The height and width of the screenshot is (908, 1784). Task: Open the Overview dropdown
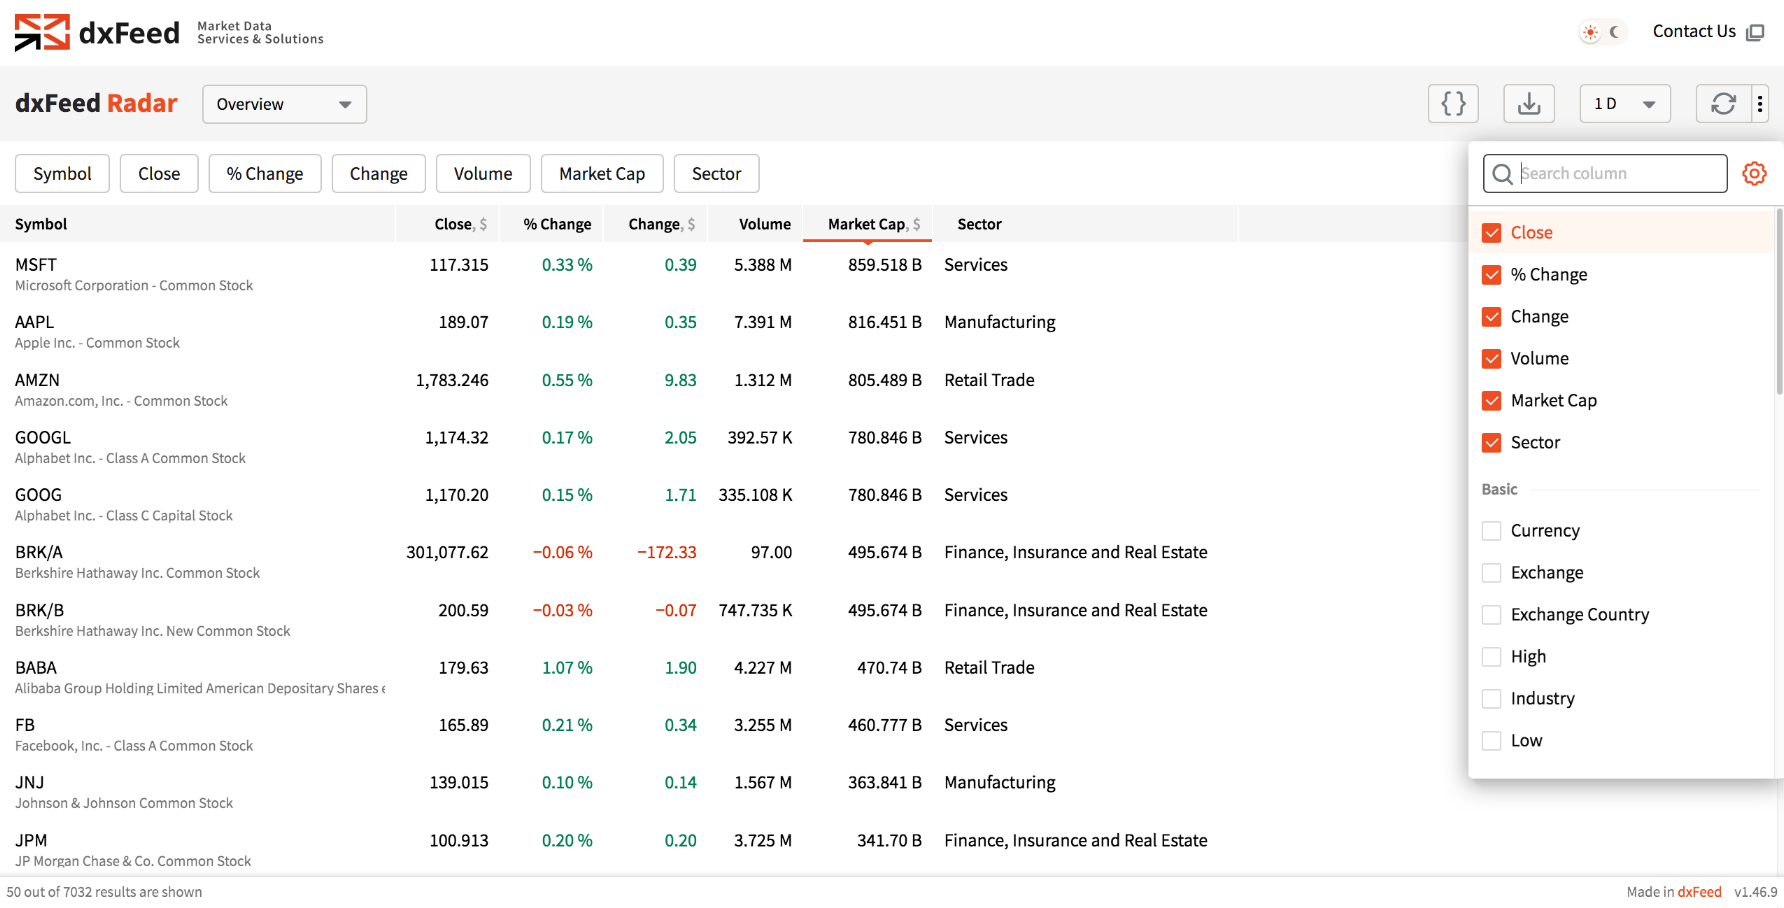pyautogui.click(x=284, y=104)
